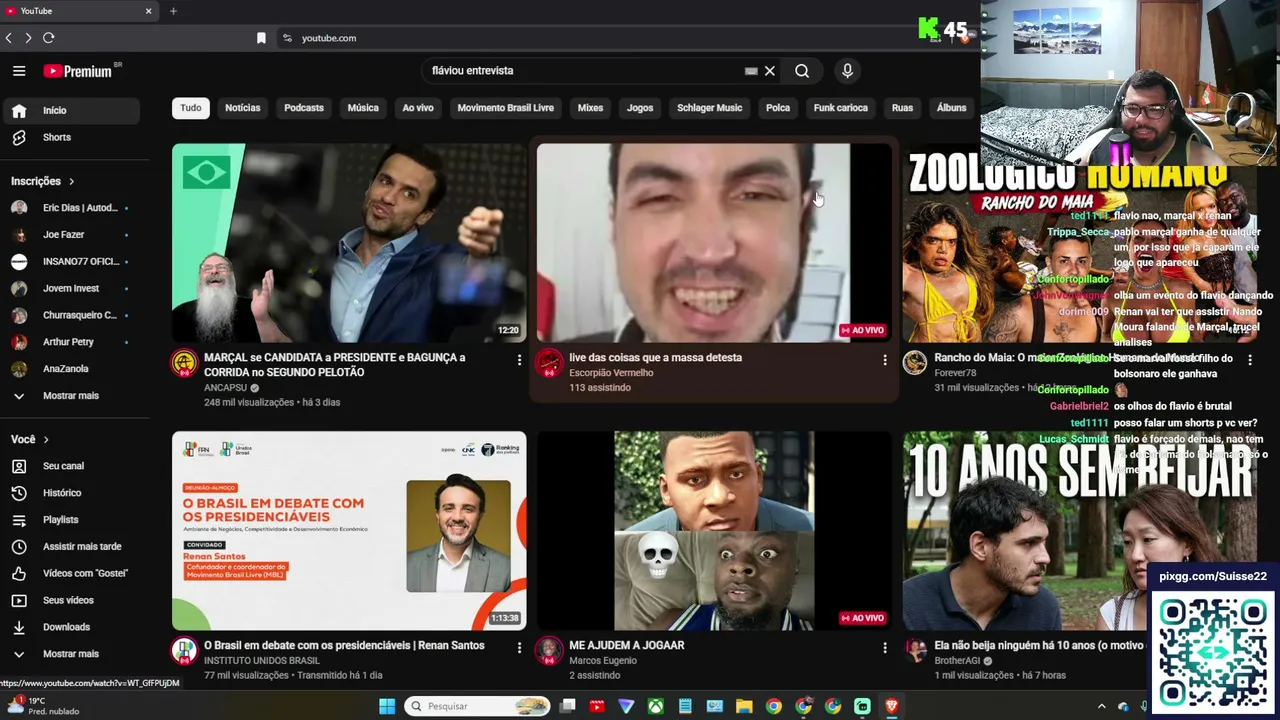
Task: Open Jovem Invest subscription channel
Action: [70, 289]
